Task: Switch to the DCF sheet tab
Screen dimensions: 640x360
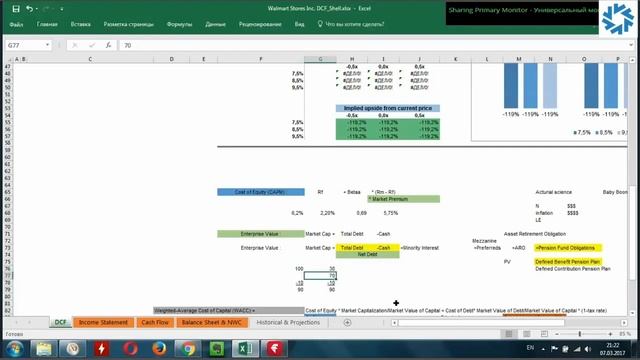Action: point(60,322)
